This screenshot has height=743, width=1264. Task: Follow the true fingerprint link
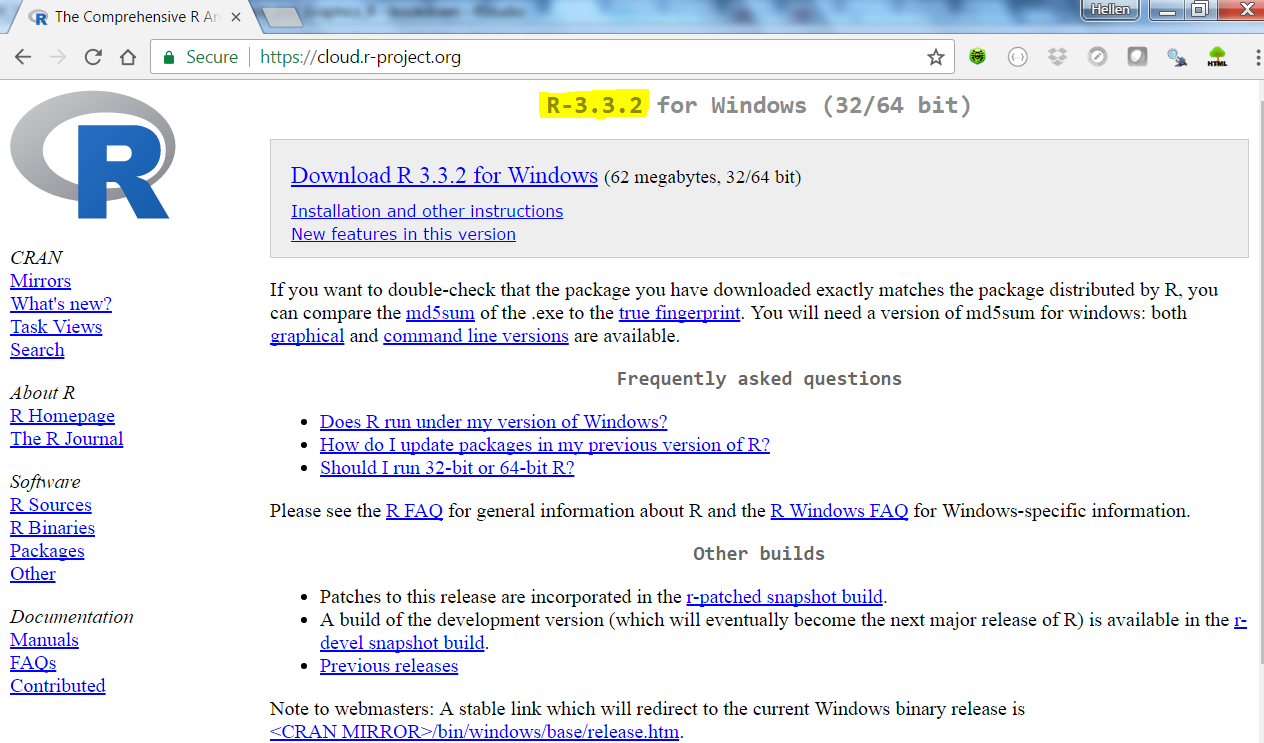point(680,313)
